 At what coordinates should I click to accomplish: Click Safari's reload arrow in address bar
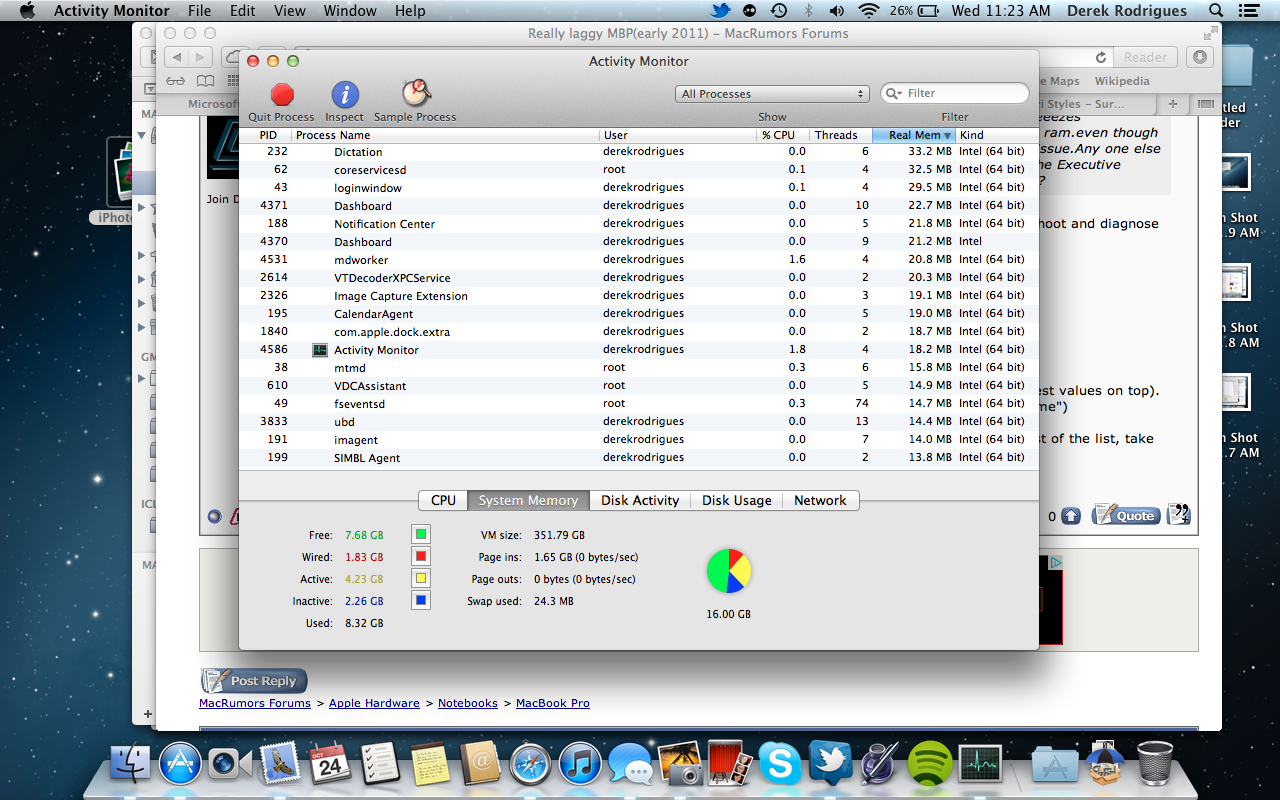click(1101, 57)
